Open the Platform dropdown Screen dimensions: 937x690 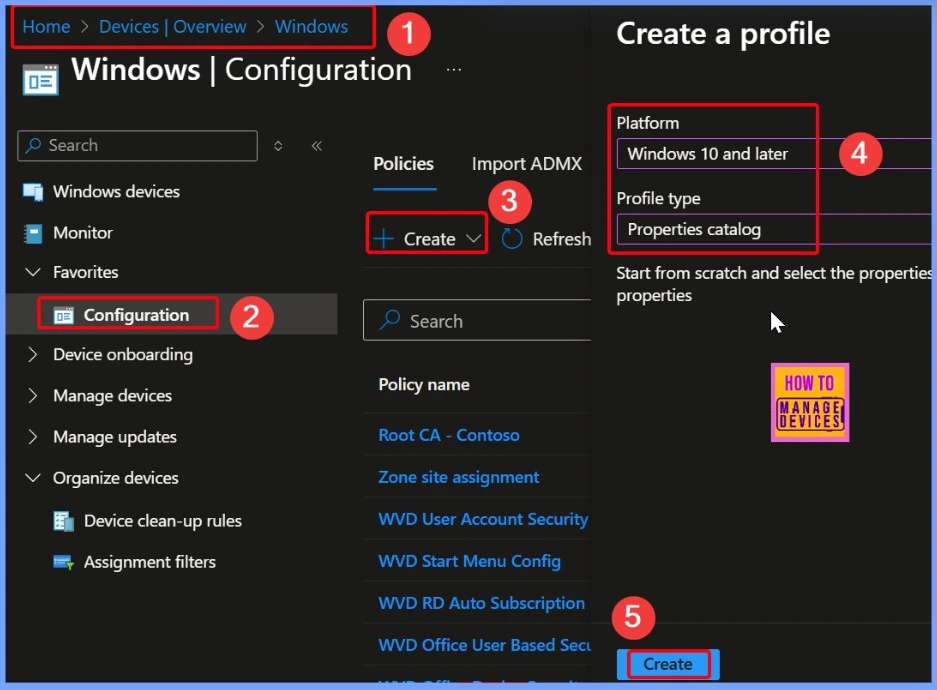(x=773, y=154)
